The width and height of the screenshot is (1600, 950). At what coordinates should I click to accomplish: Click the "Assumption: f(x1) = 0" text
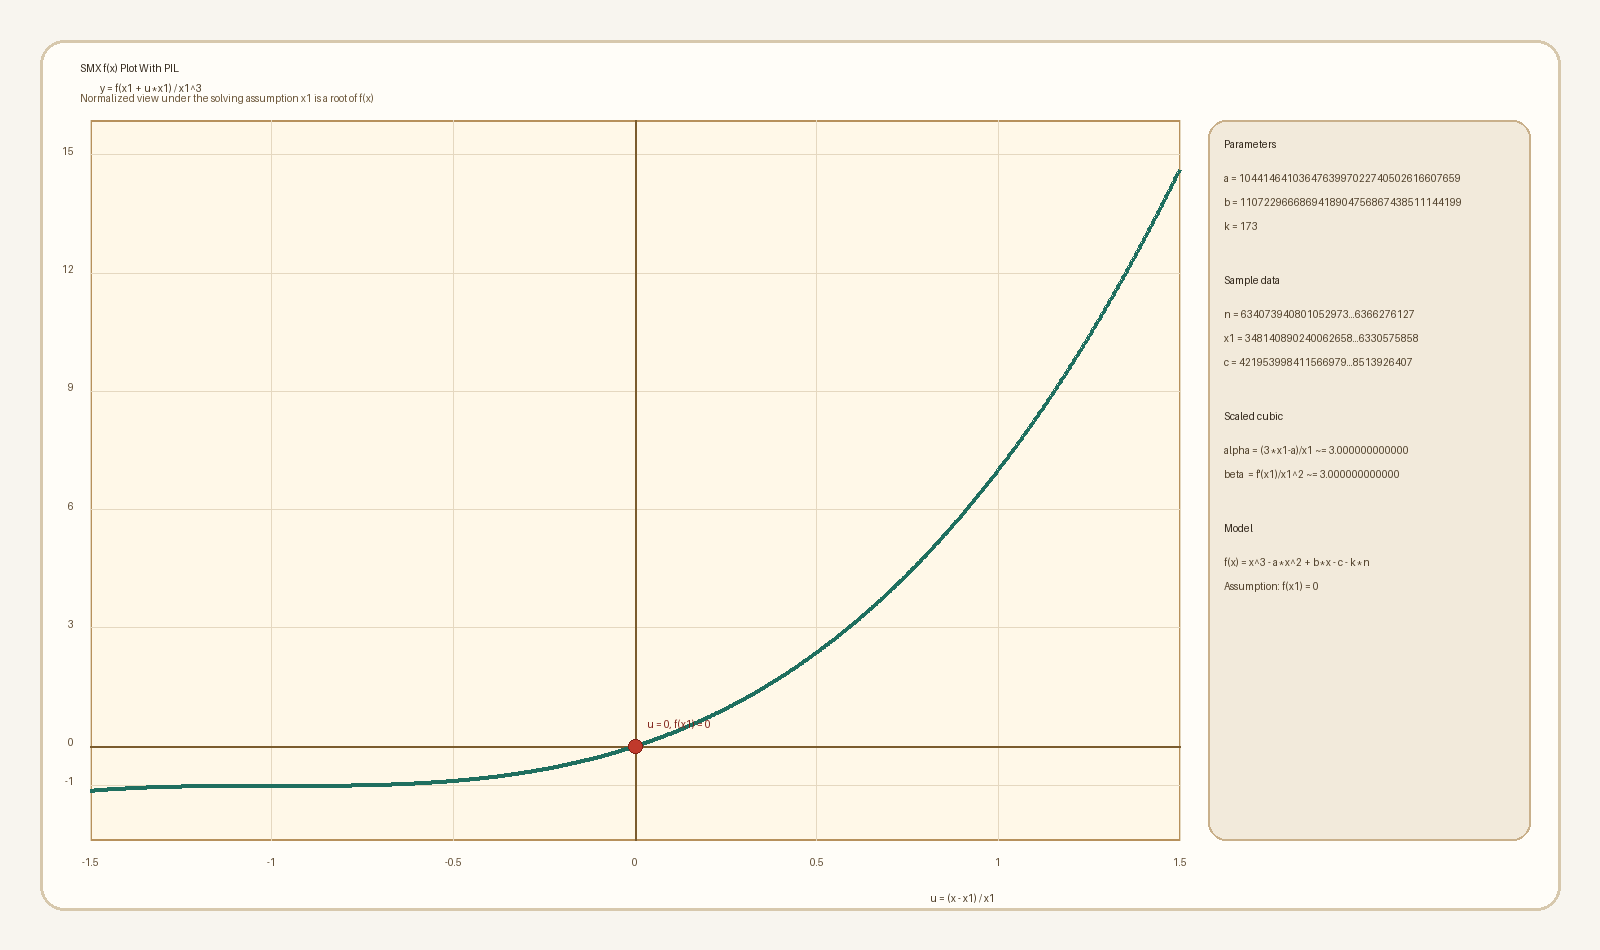click(x=1270, y=587)
